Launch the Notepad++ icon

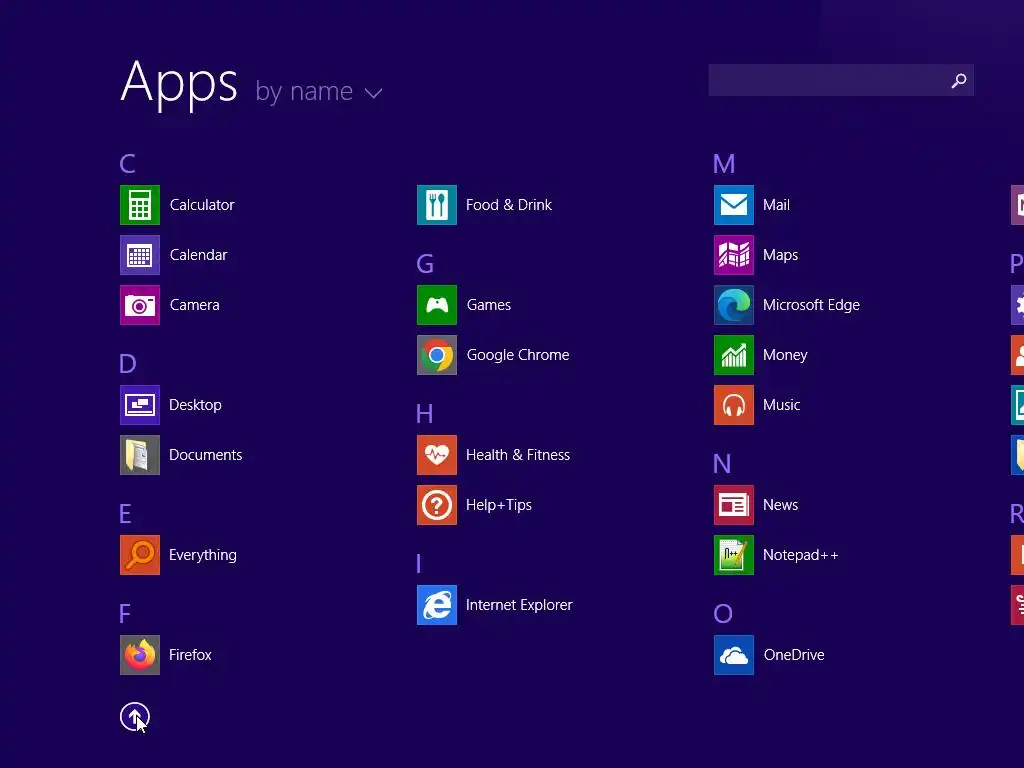[x=734, y=555]
